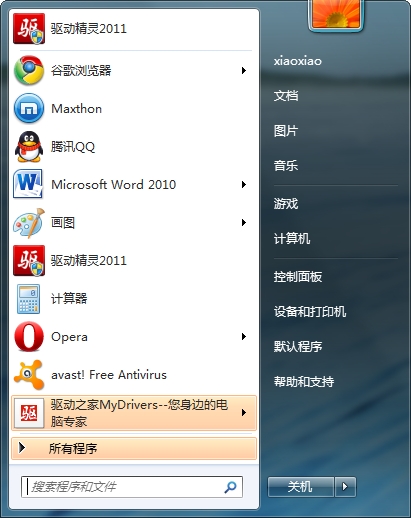The image size is (411, 518).
Task: Expand 驱动之家MyDrivers jump list arrow
Action: click(244, 413)
